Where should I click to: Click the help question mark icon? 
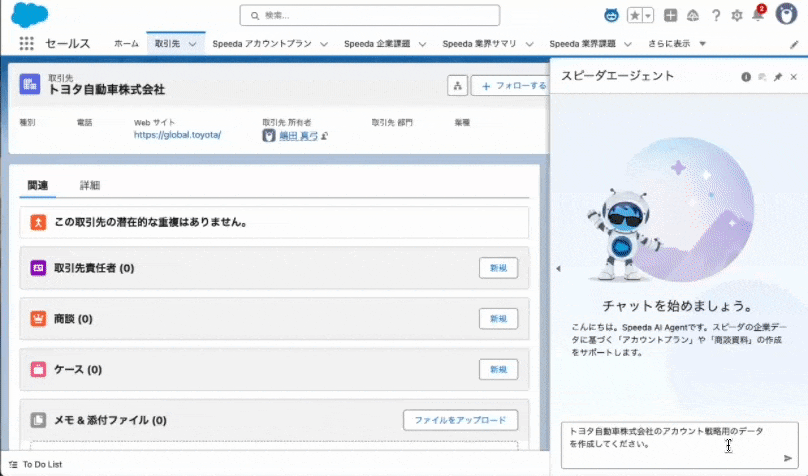pos(716,15)
